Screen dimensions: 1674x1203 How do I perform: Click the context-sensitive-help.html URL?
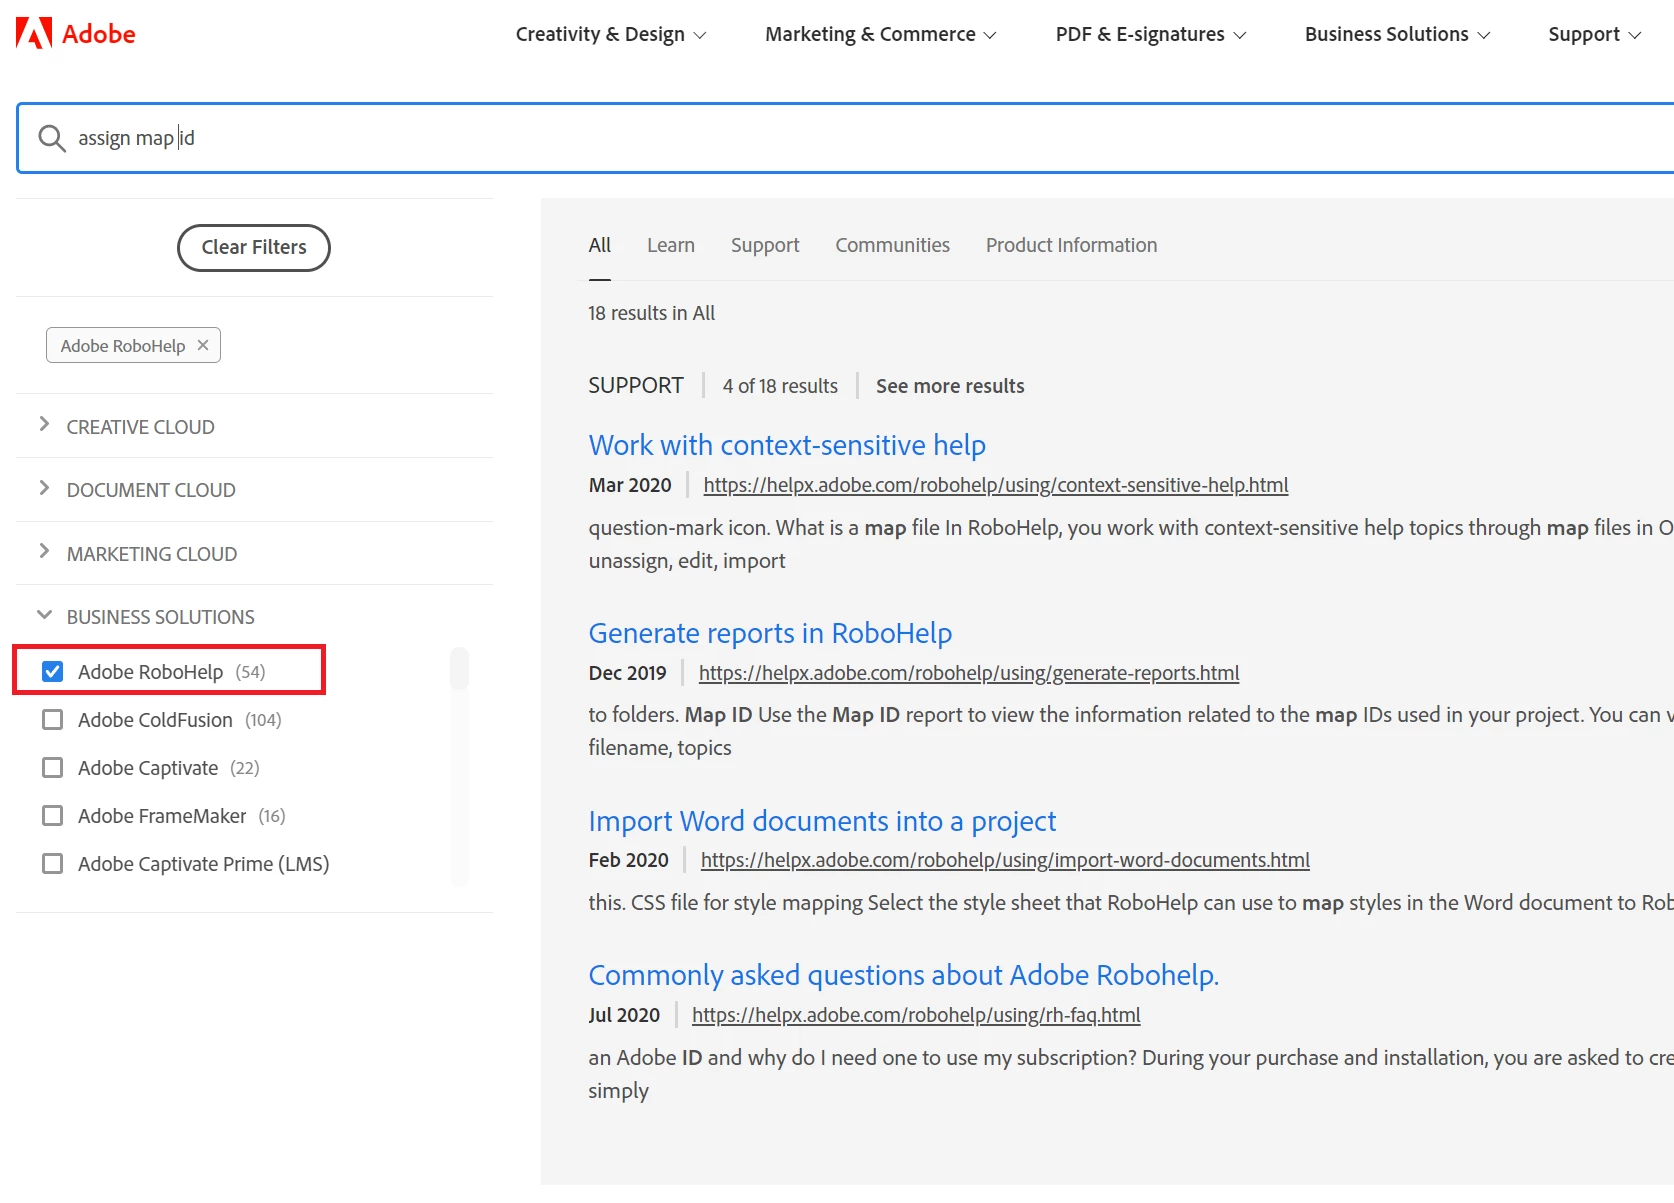tap(996, 485)
